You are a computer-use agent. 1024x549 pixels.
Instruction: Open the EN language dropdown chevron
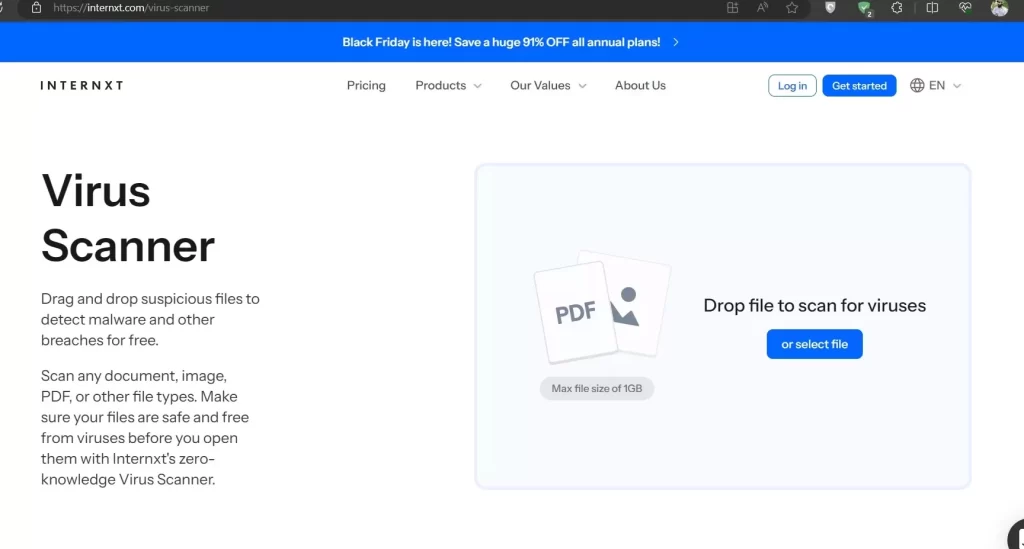click(x=957, y=86)
